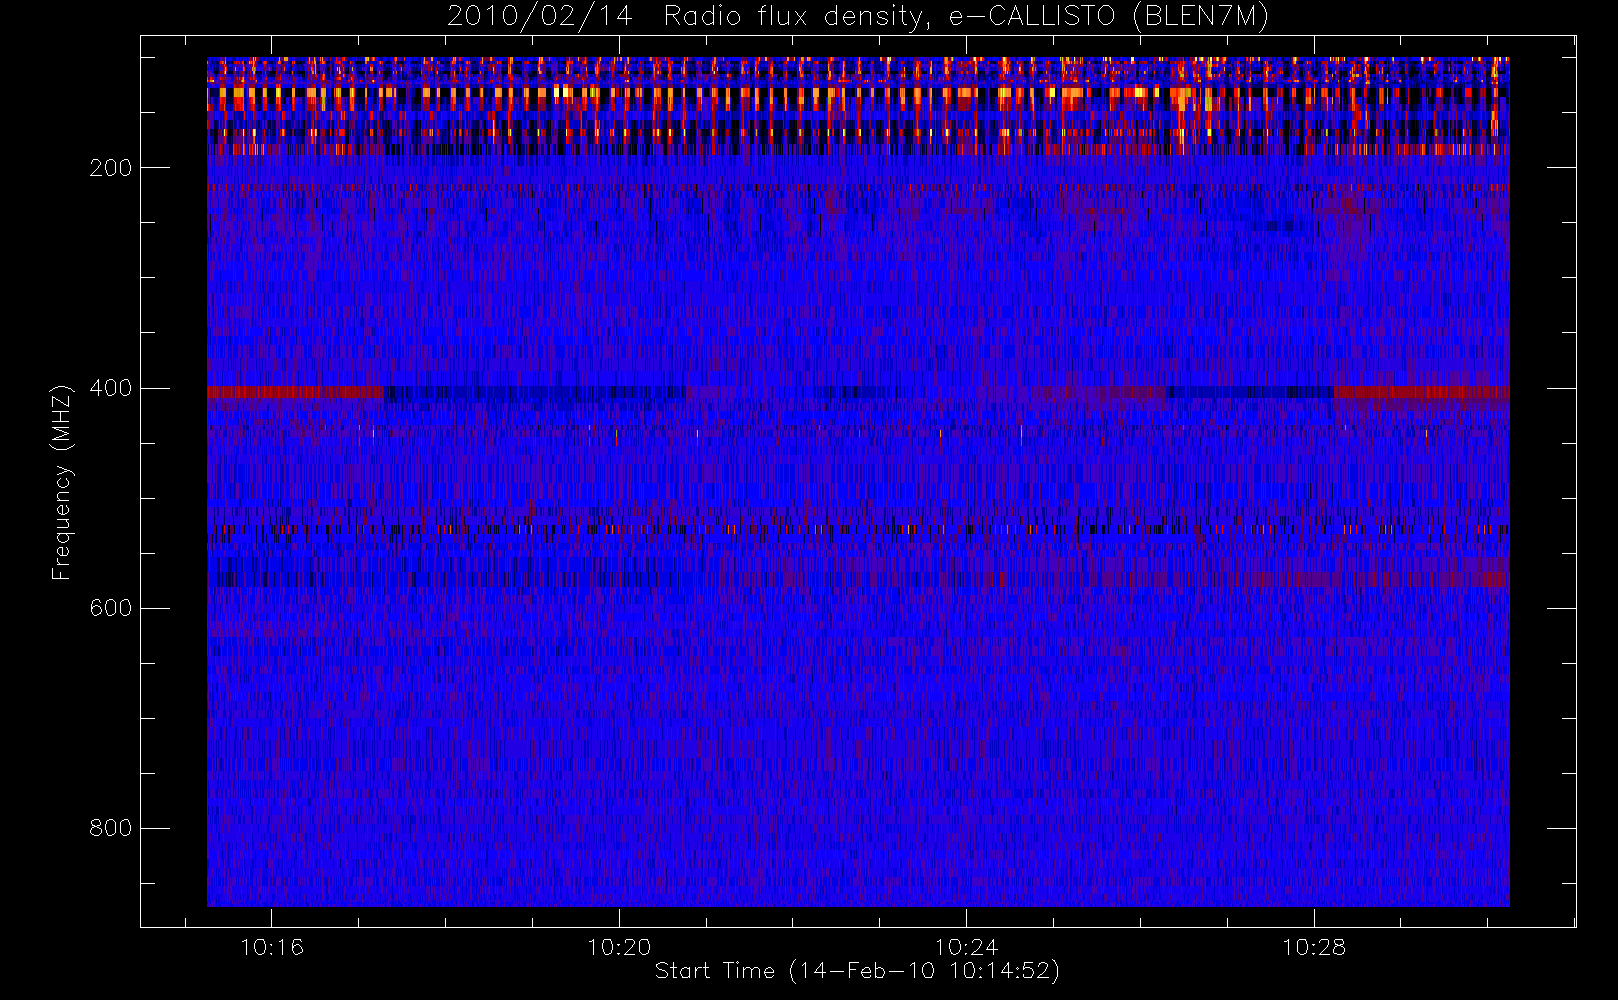Click the 'Start Time (14-Feb-10 10:14:52)' axis label
1618x1000 pixels.
pyautogui.click(x=857, y=971)
